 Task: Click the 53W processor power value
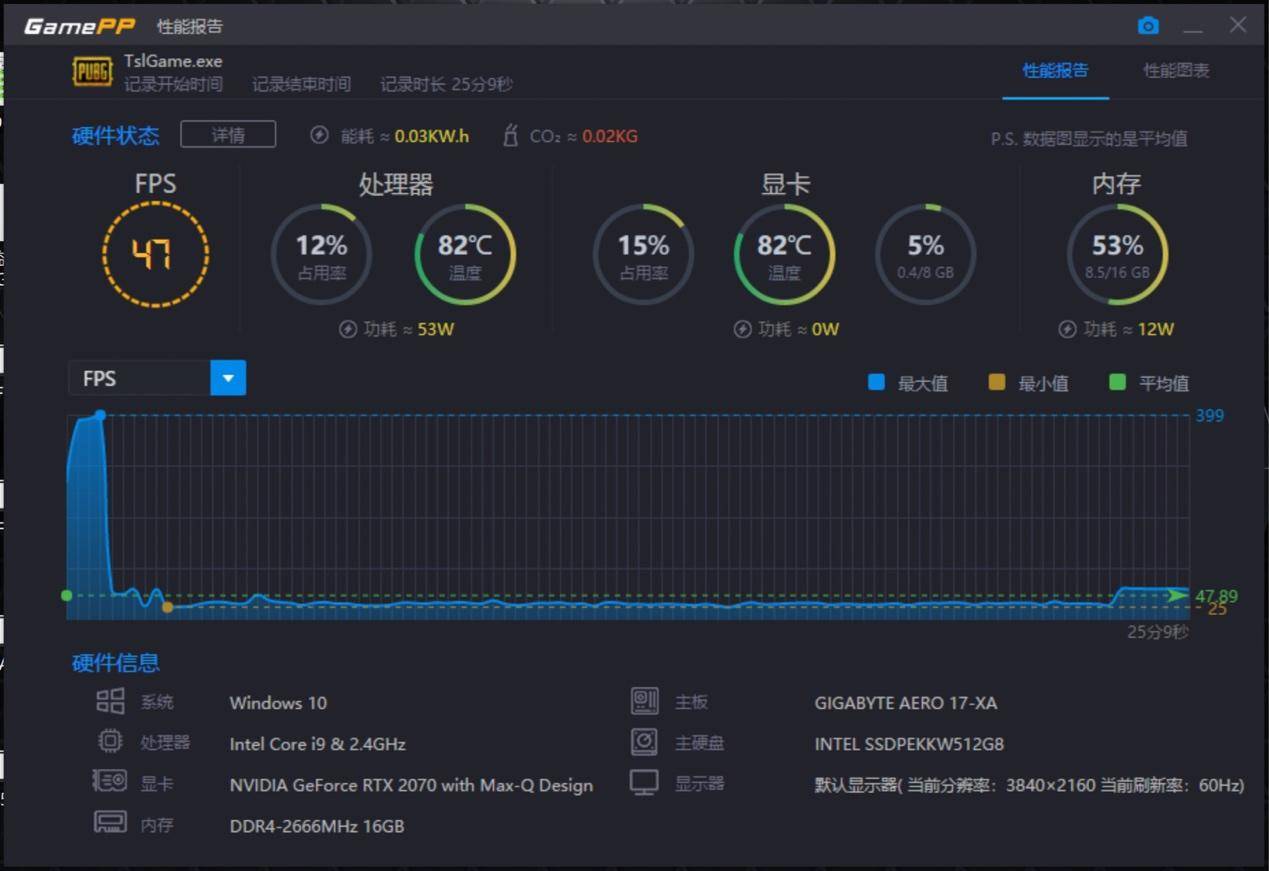[436, 329]
